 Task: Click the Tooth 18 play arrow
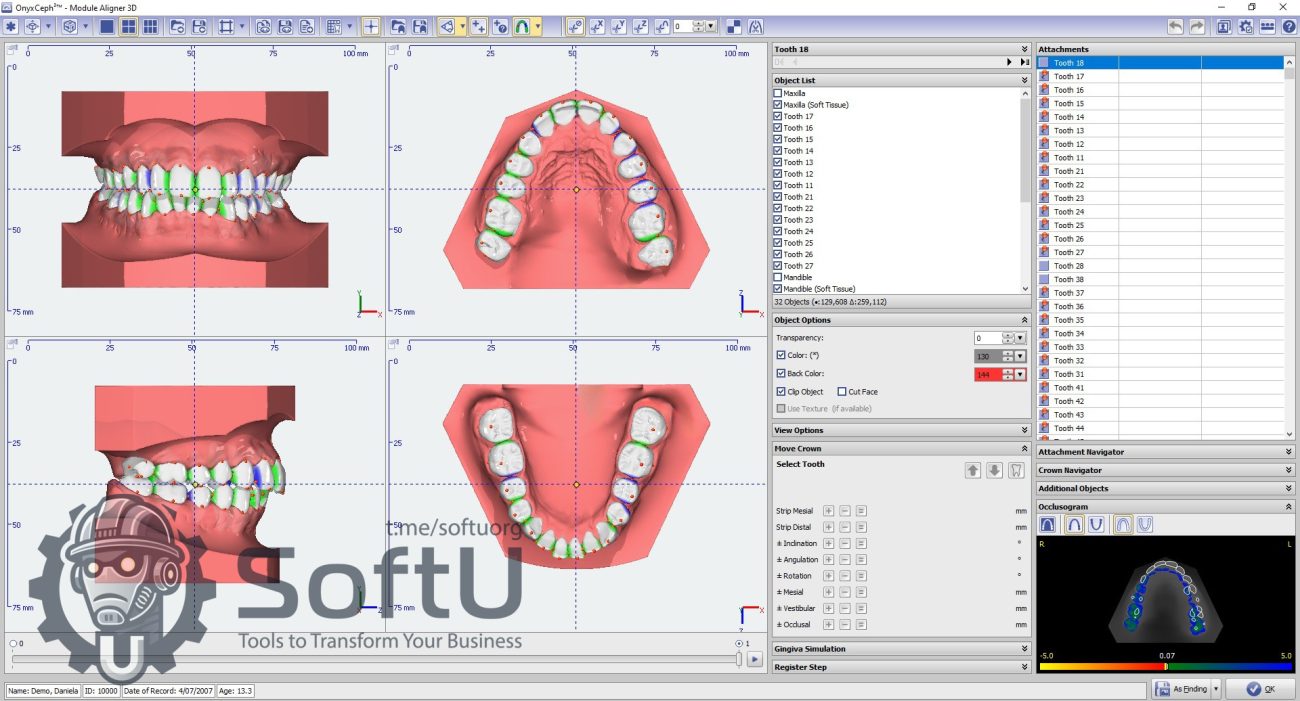tap(1009, 62)
